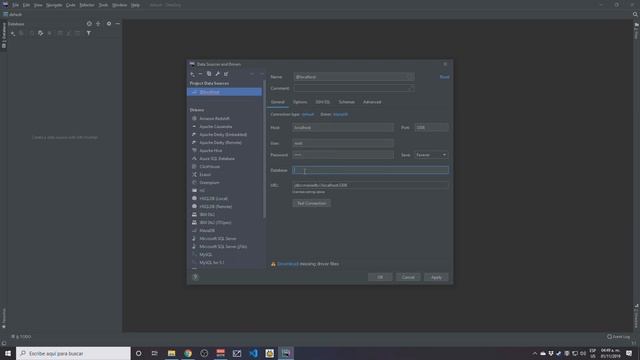Click the Windows Start button
This screenshot has width=640, height=360.
8,353
